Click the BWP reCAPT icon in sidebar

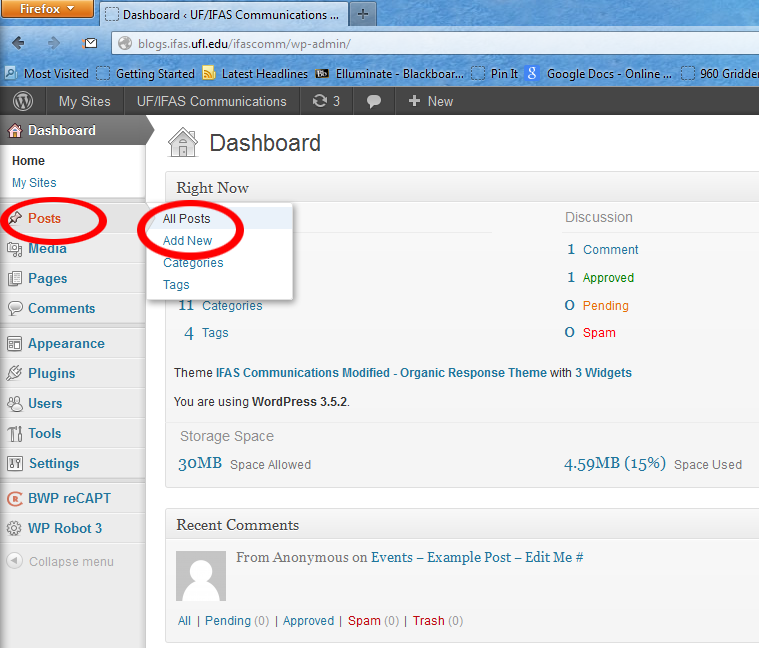(15, 498)
